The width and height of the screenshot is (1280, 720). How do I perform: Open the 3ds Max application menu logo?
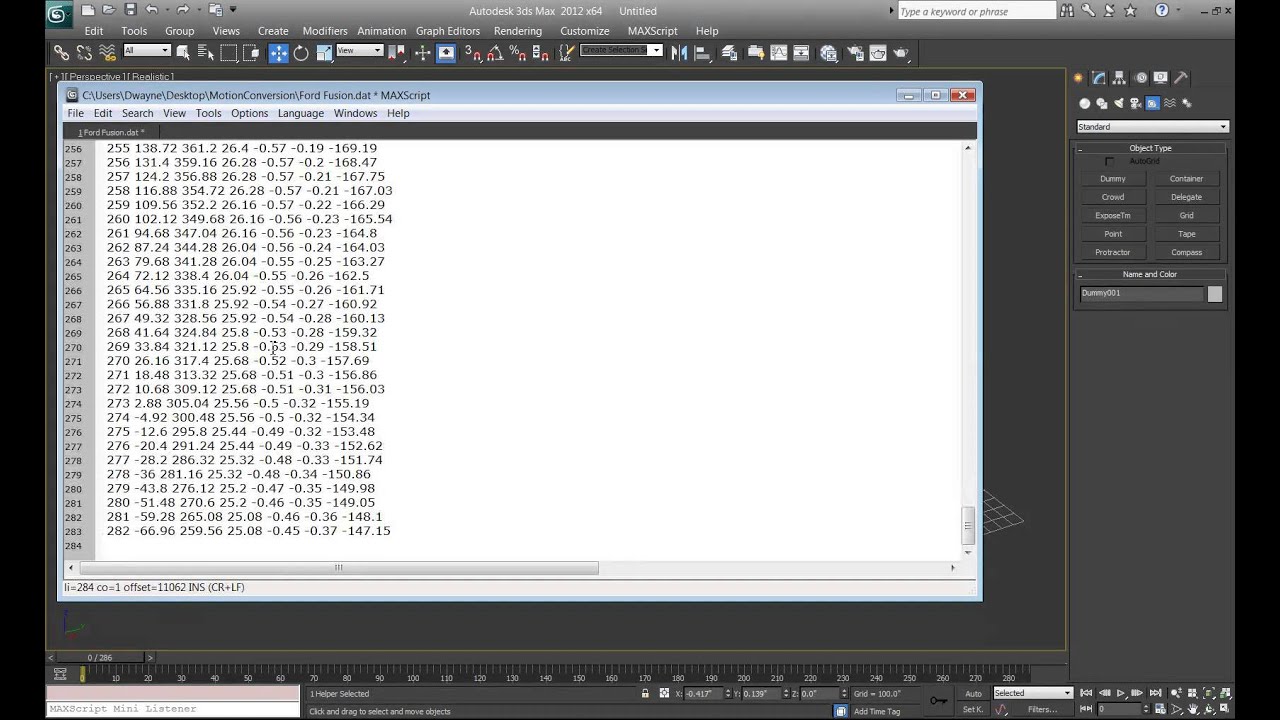[x=59, y=15]
